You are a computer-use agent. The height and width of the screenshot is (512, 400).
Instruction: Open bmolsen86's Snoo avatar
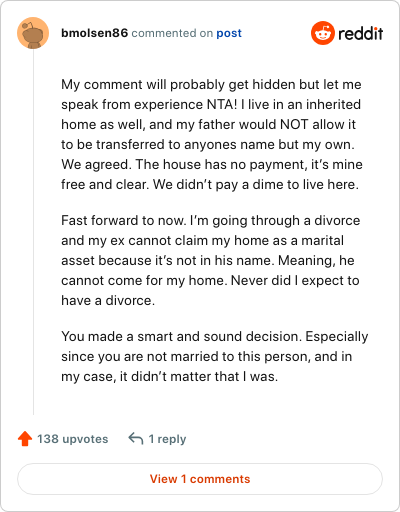click(x=33, y=33)
